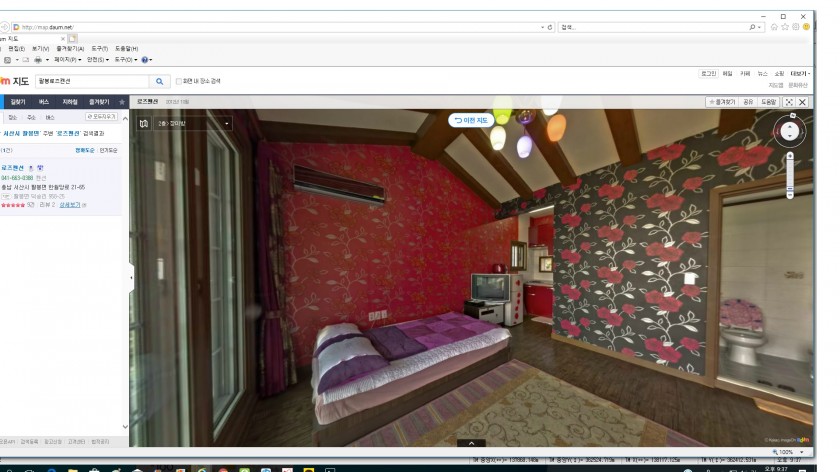Click the 지도앱 link under the login bar

click(776, 85)
